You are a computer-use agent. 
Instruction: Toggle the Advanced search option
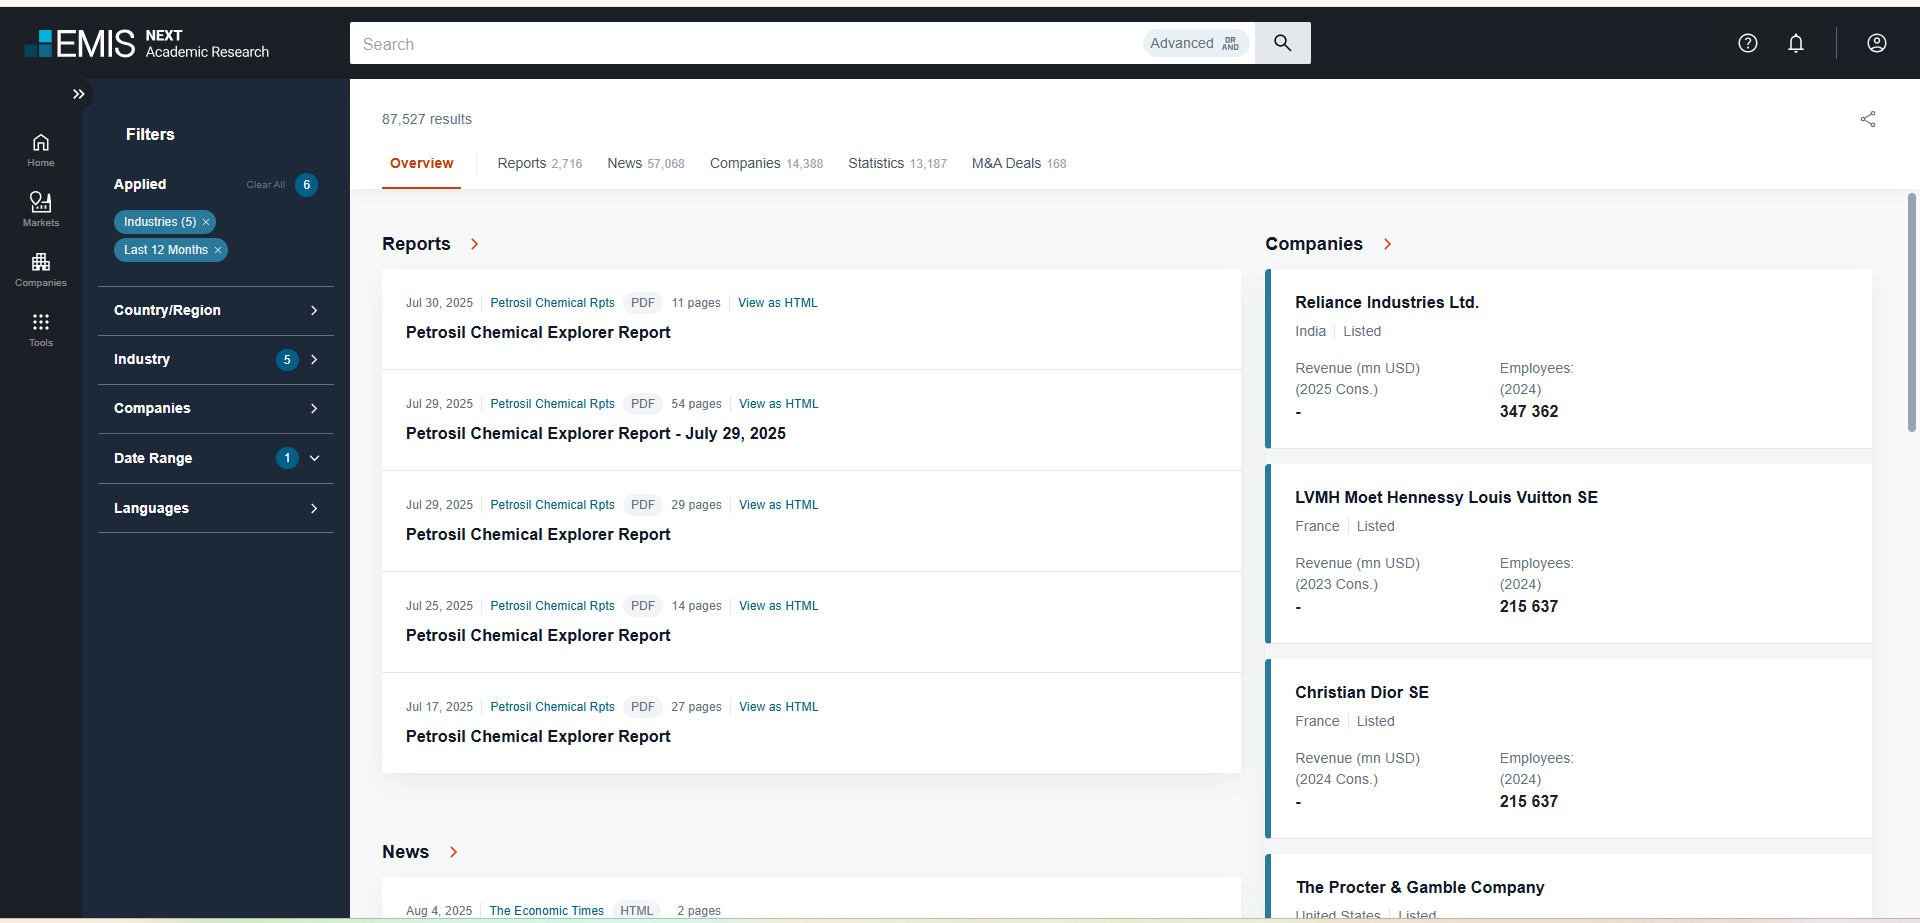coord(1194,43)
